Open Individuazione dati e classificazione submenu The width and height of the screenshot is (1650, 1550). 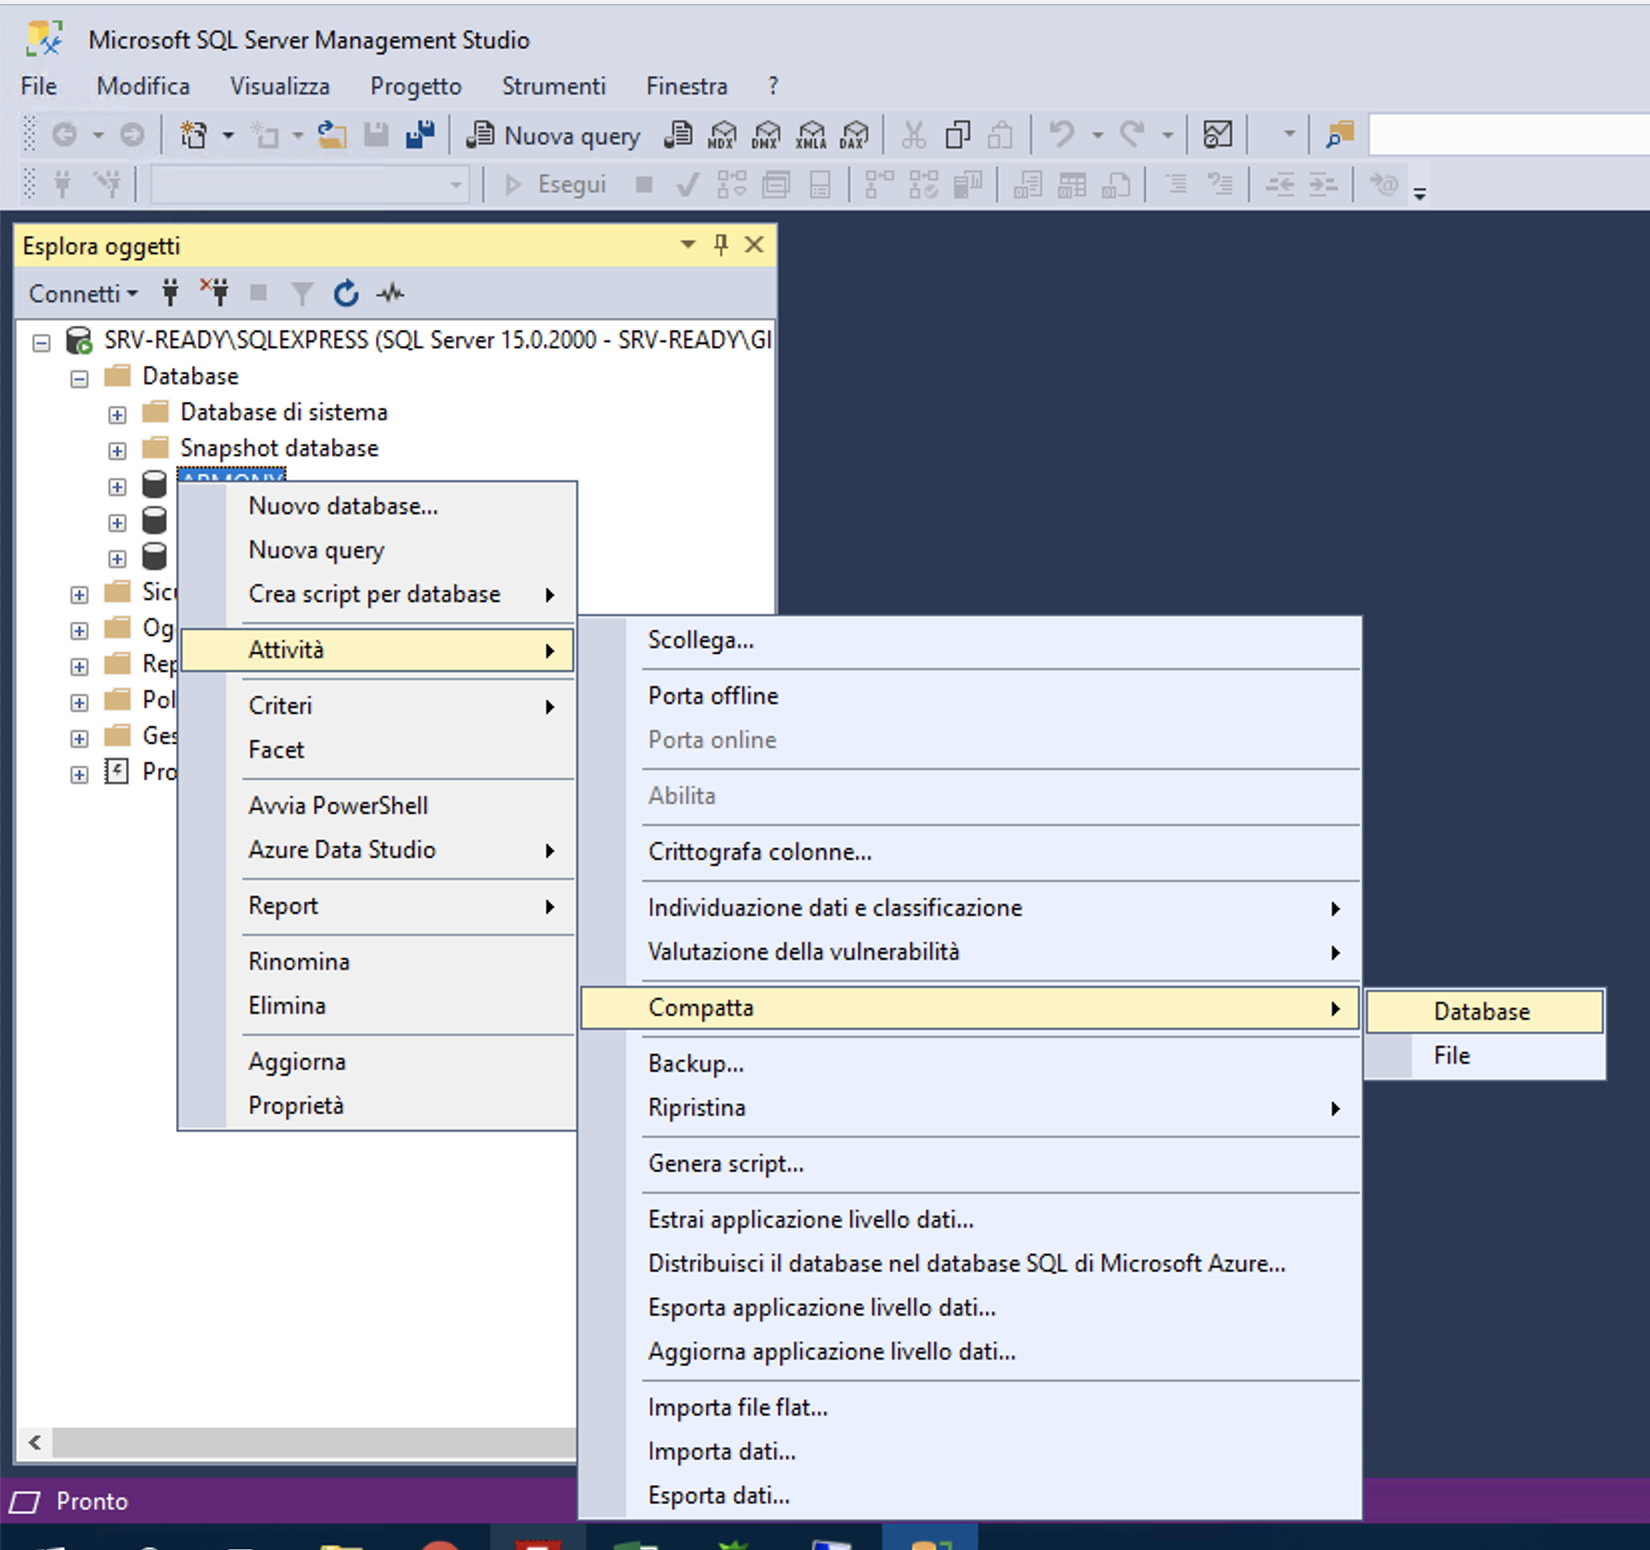970,908
